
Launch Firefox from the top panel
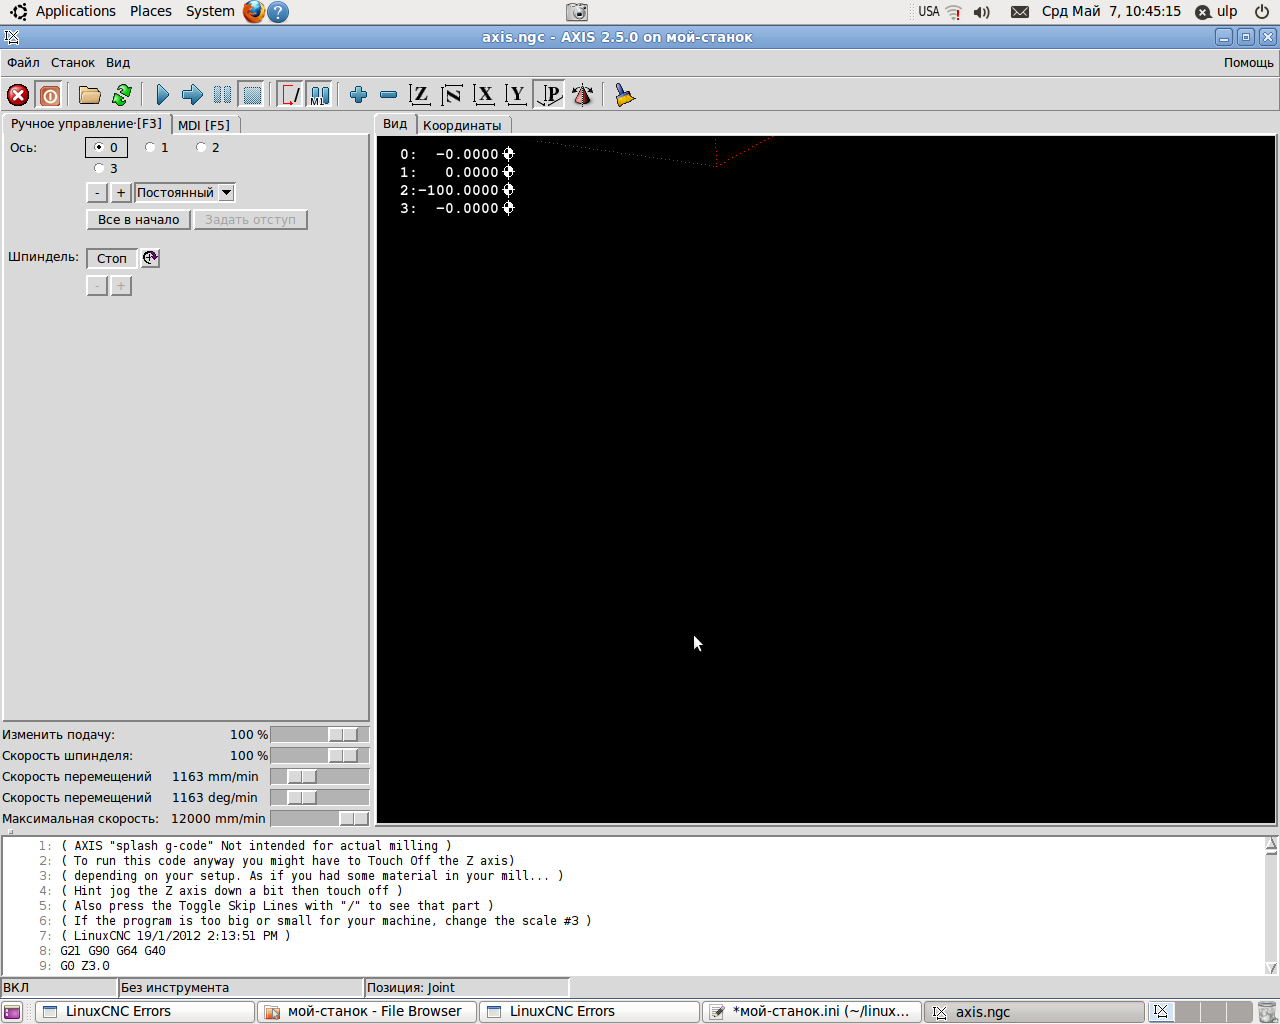click(x=254, y=12)
